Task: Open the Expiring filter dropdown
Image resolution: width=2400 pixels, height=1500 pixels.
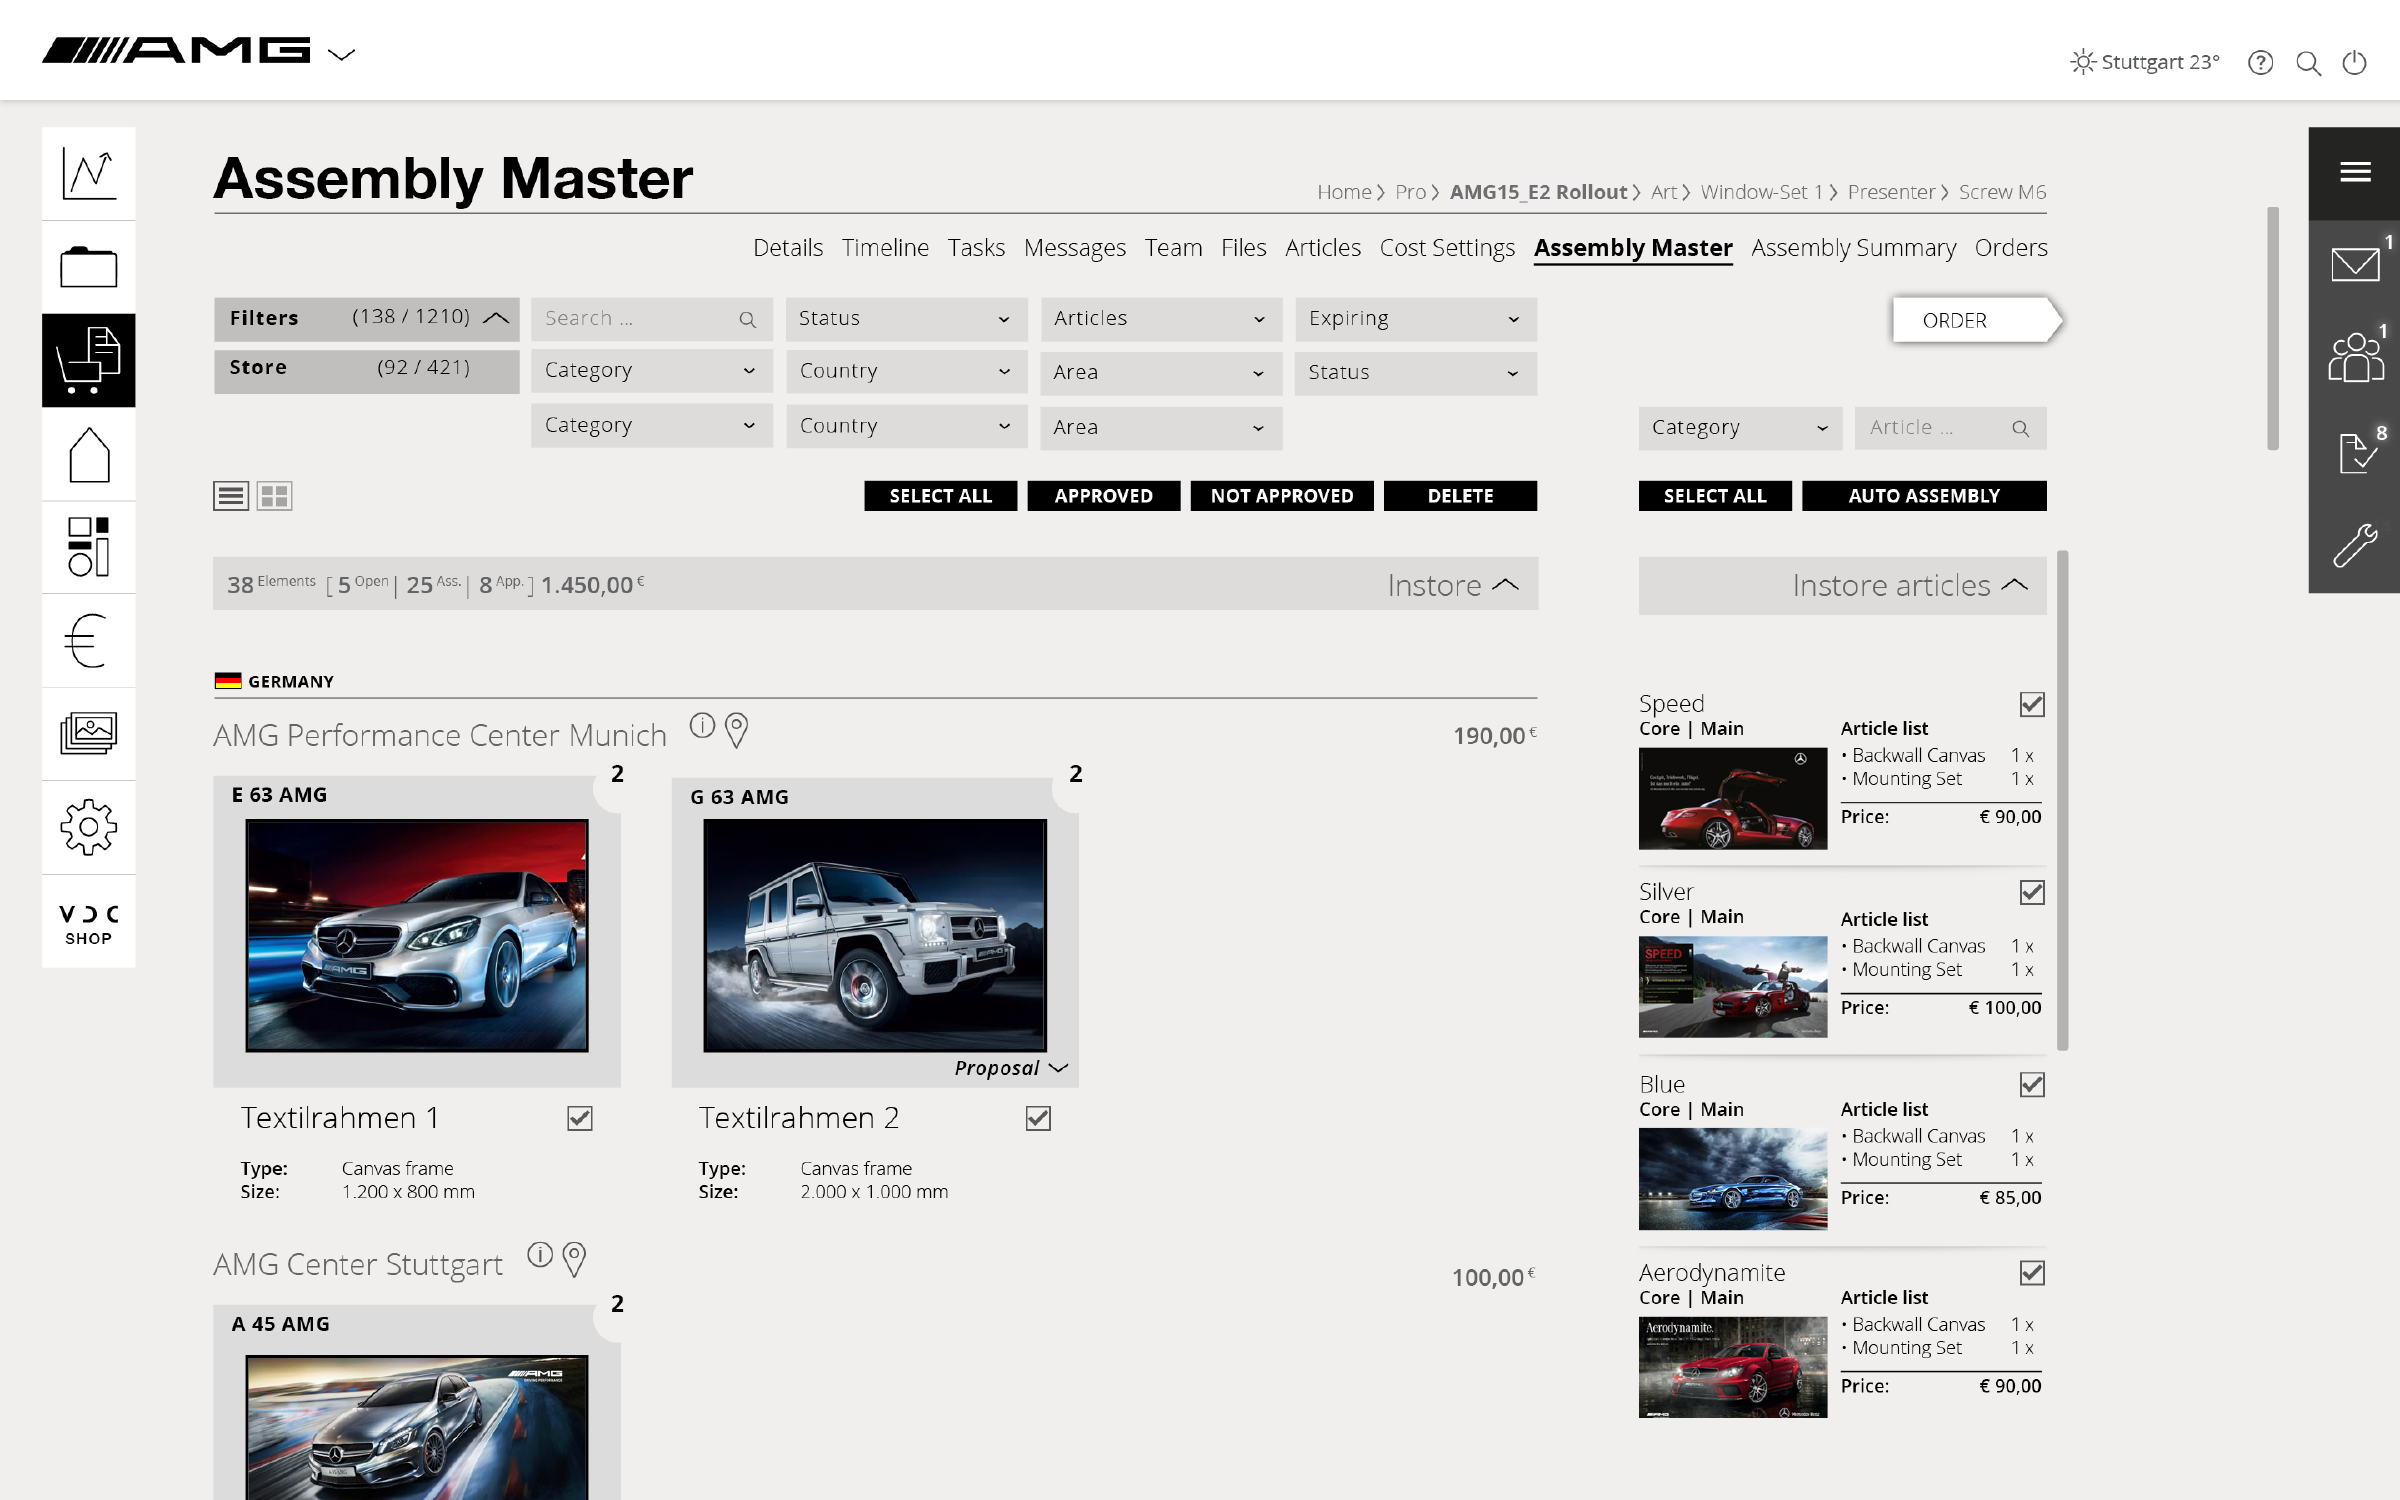Action: coord(1415,319)
